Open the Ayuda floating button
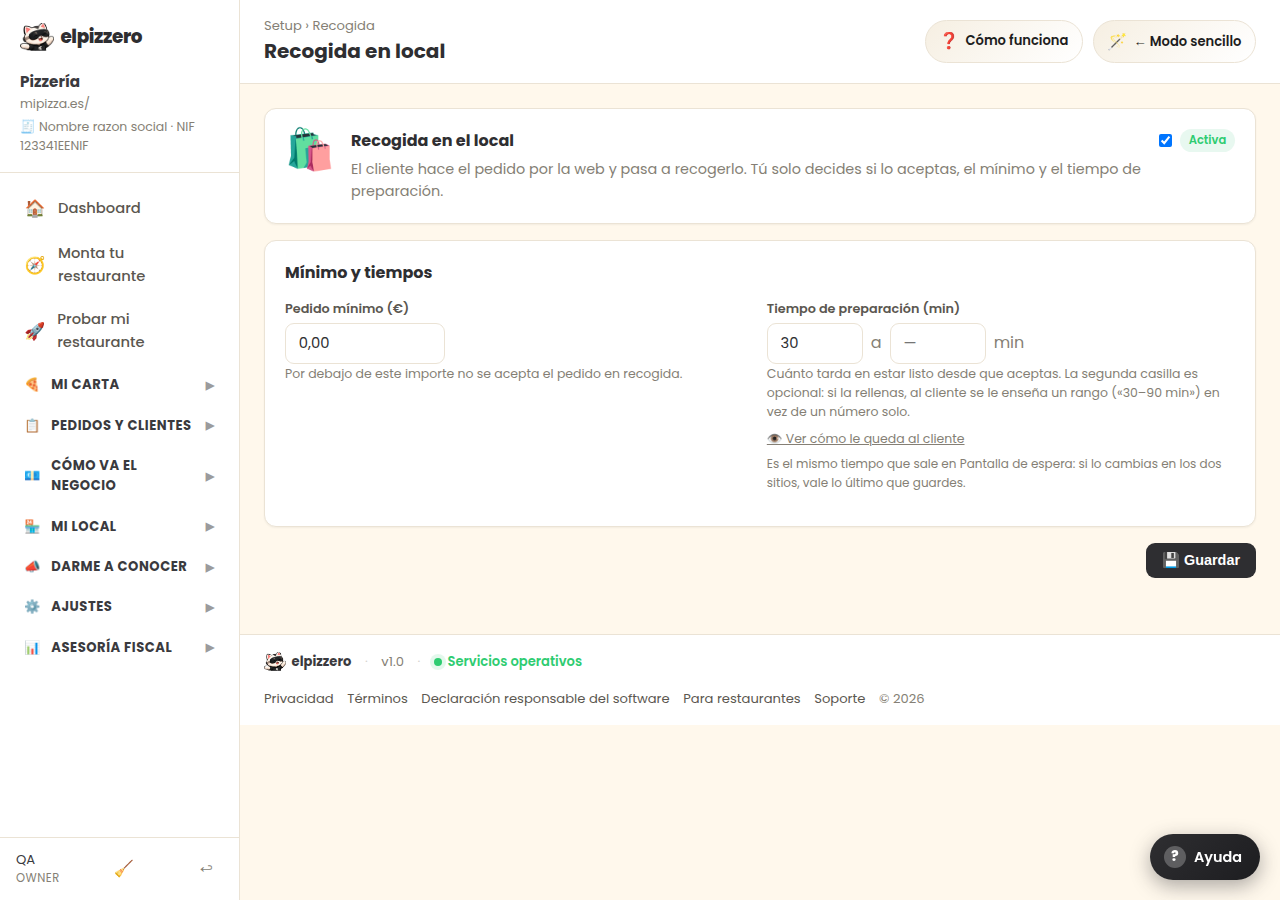 pos(1205,857)
